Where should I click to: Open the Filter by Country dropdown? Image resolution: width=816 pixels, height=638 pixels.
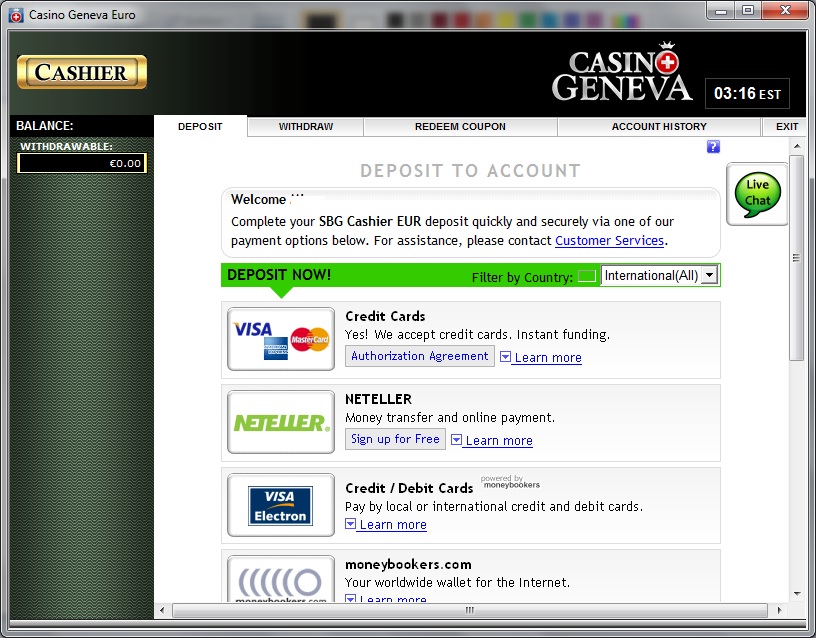tap(709, 275)
